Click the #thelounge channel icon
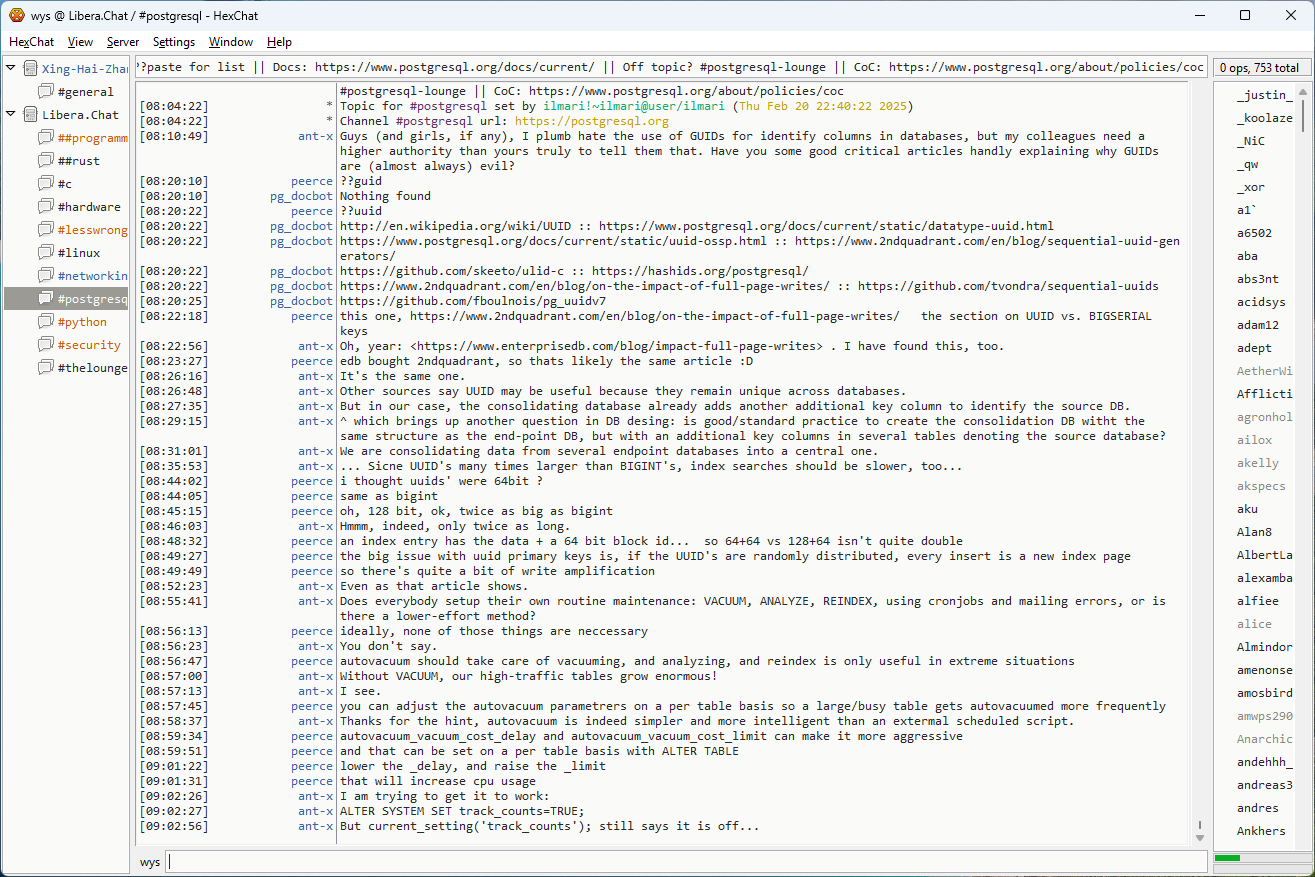 (46, 368)
